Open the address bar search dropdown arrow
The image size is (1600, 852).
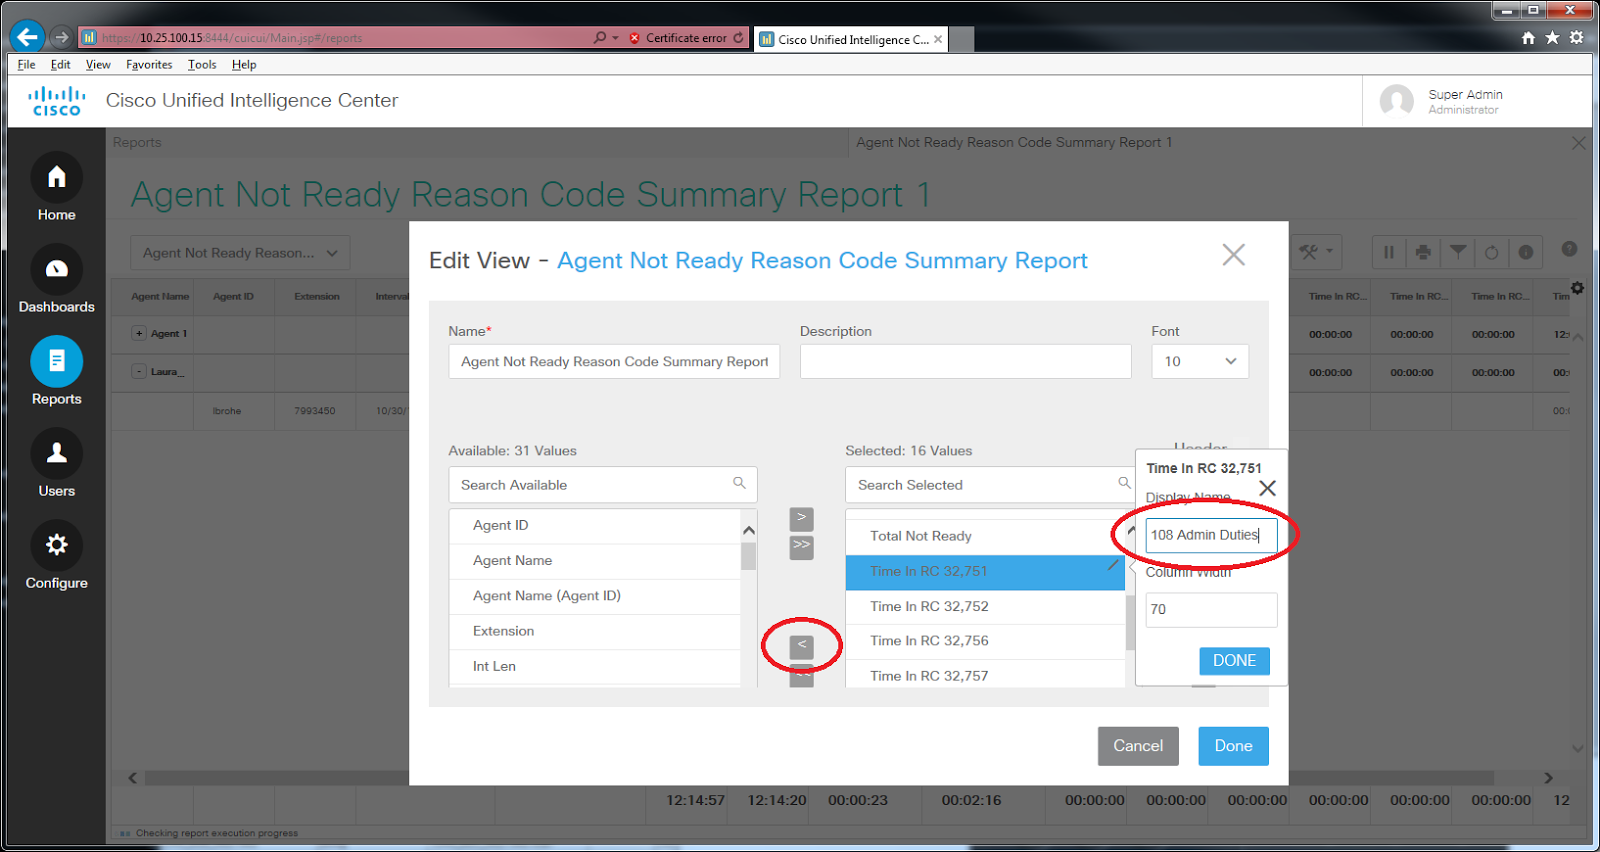[x=615, y=38]
